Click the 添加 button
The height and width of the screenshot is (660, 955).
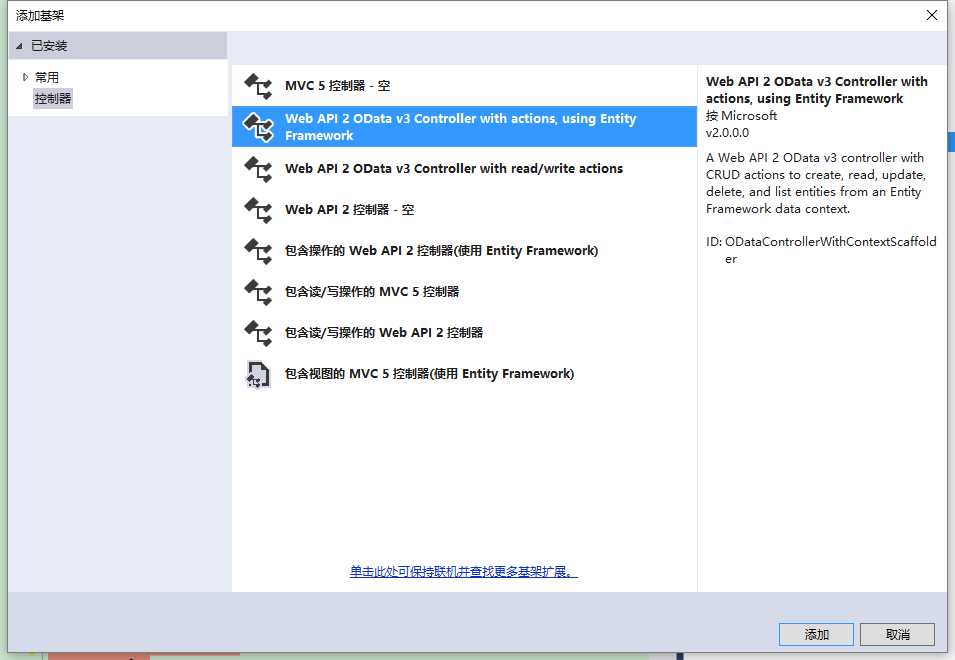point(816,634)
